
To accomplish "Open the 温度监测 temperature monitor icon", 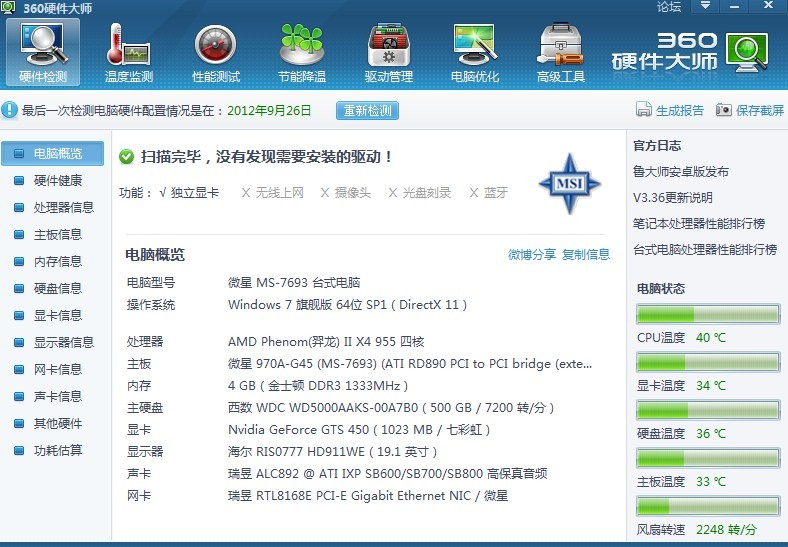I will pos(129,52).
